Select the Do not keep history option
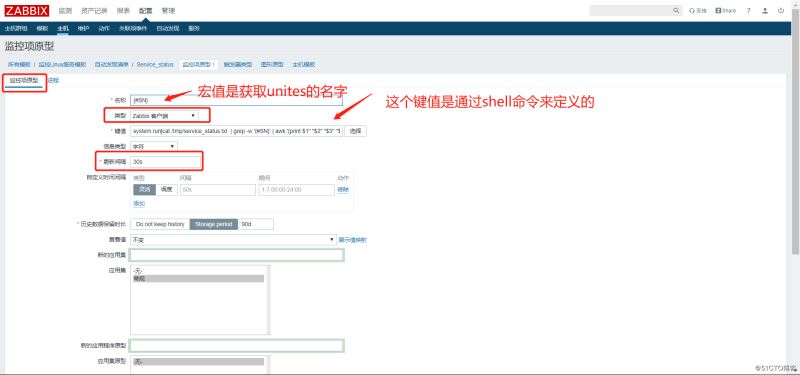This screenshot has width=800, height=375. tap(160, 224)
